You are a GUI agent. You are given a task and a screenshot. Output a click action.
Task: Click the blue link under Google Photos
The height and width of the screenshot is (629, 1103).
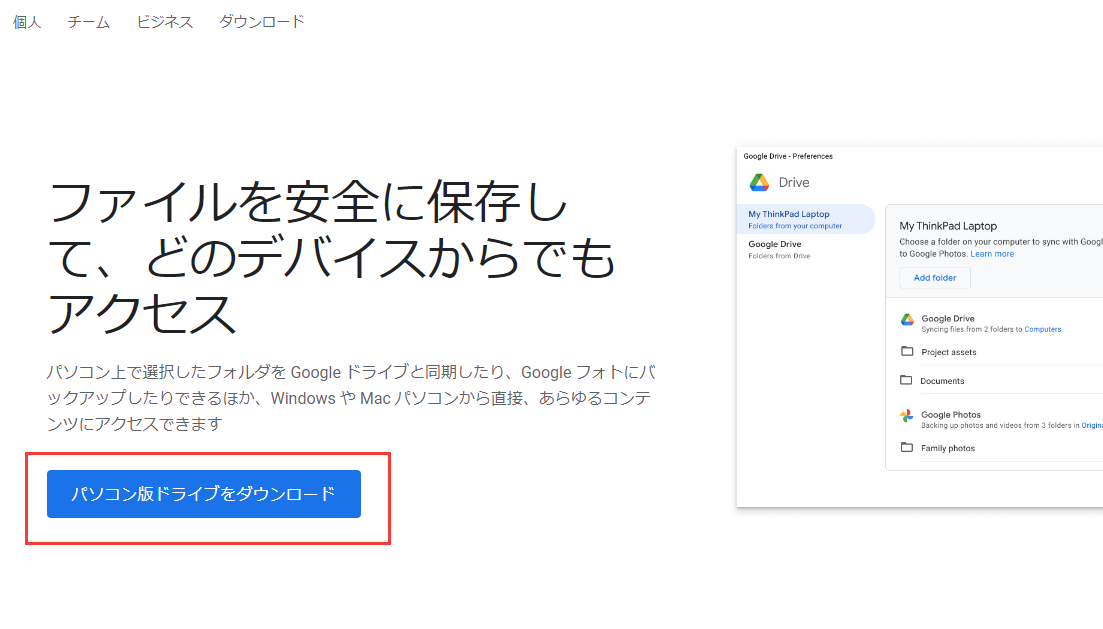click(x=1091, y=425)
